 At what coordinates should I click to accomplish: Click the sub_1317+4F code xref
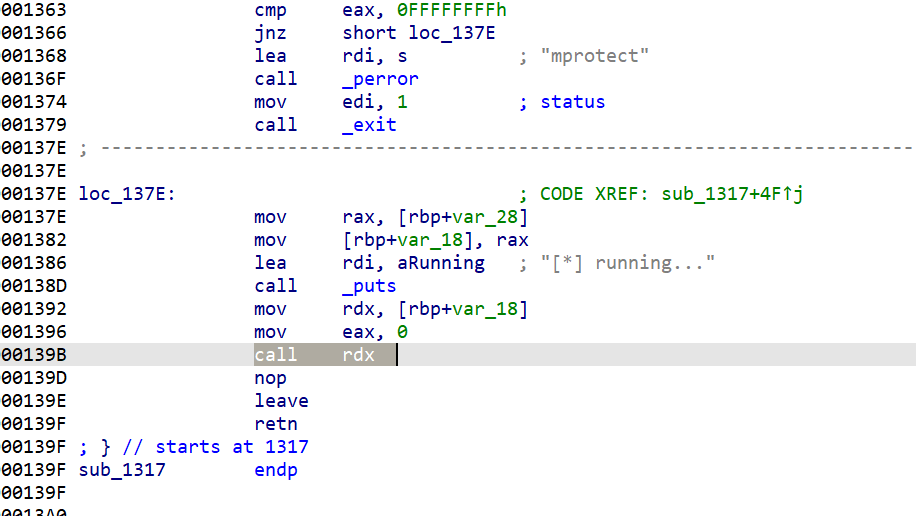point(732,194)
